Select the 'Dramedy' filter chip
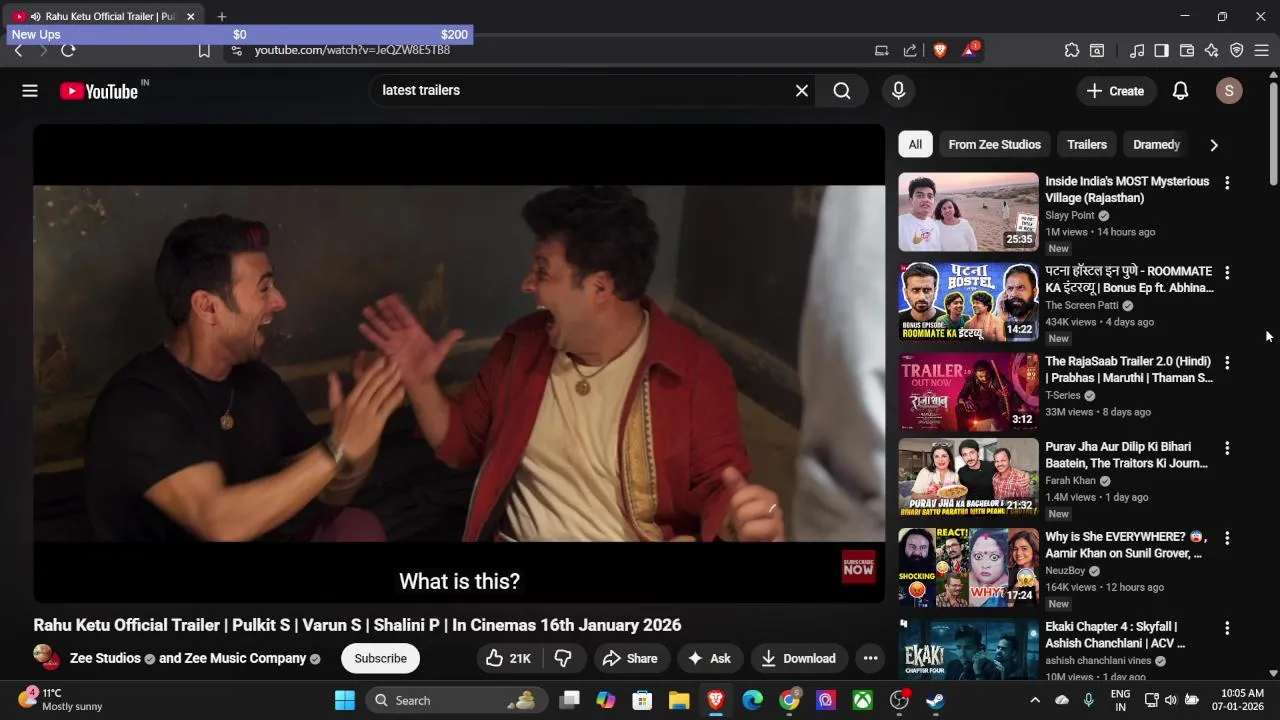 point(1157,145)
